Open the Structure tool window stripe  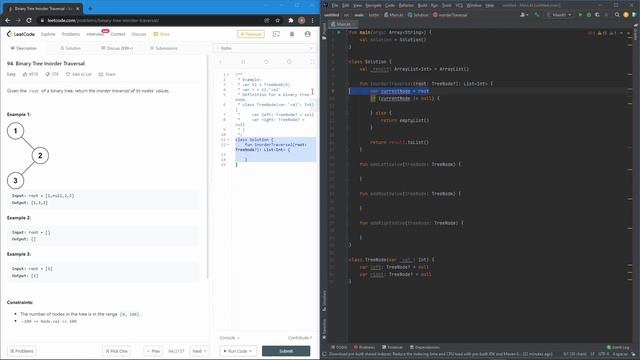coord(324,301)
